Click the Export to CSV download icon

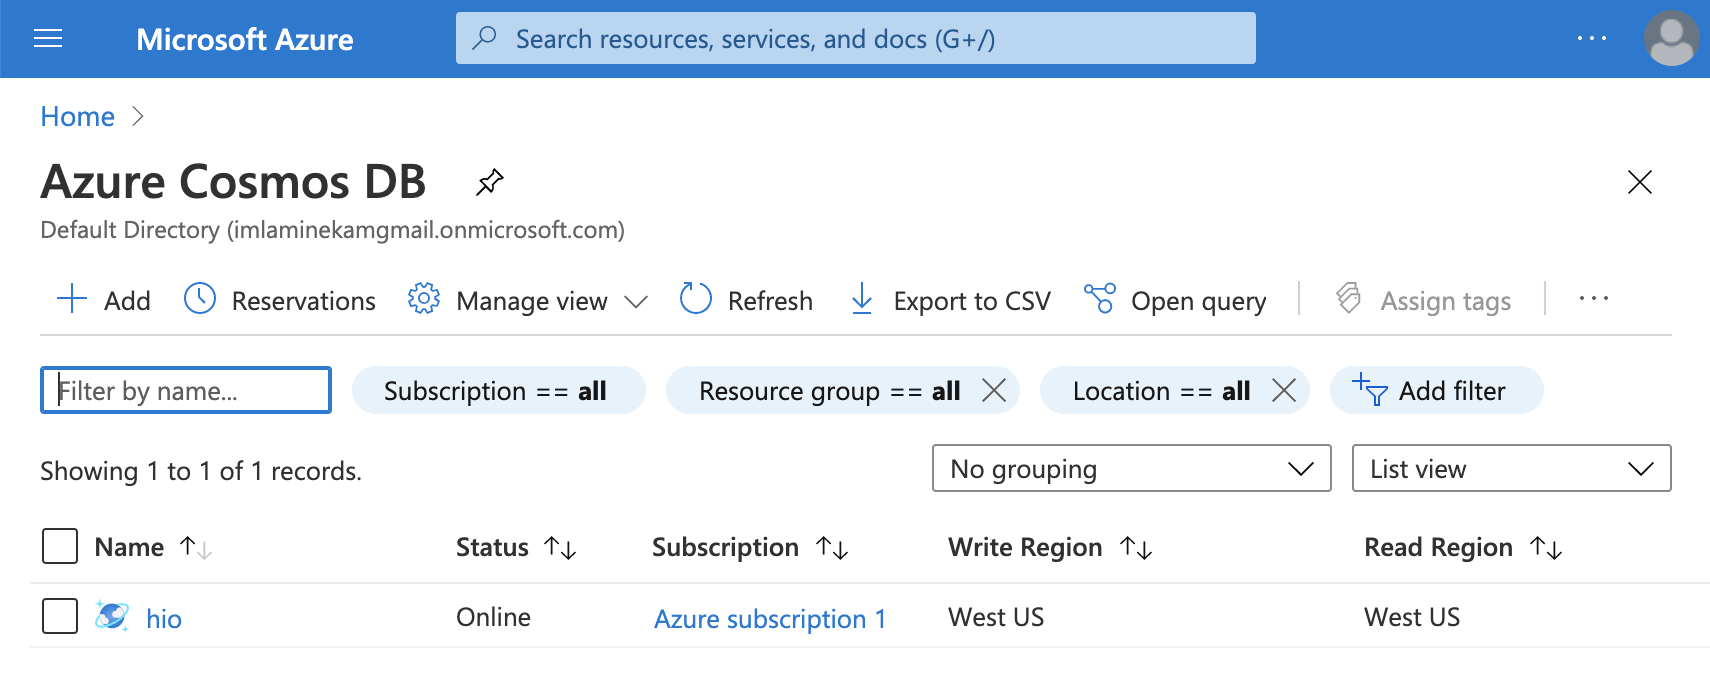click(x=861, y=298)
